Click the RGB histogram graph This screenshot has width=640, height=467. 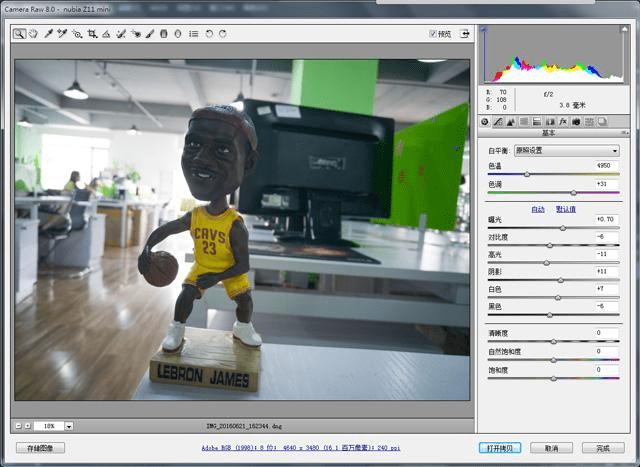point(554,54)
